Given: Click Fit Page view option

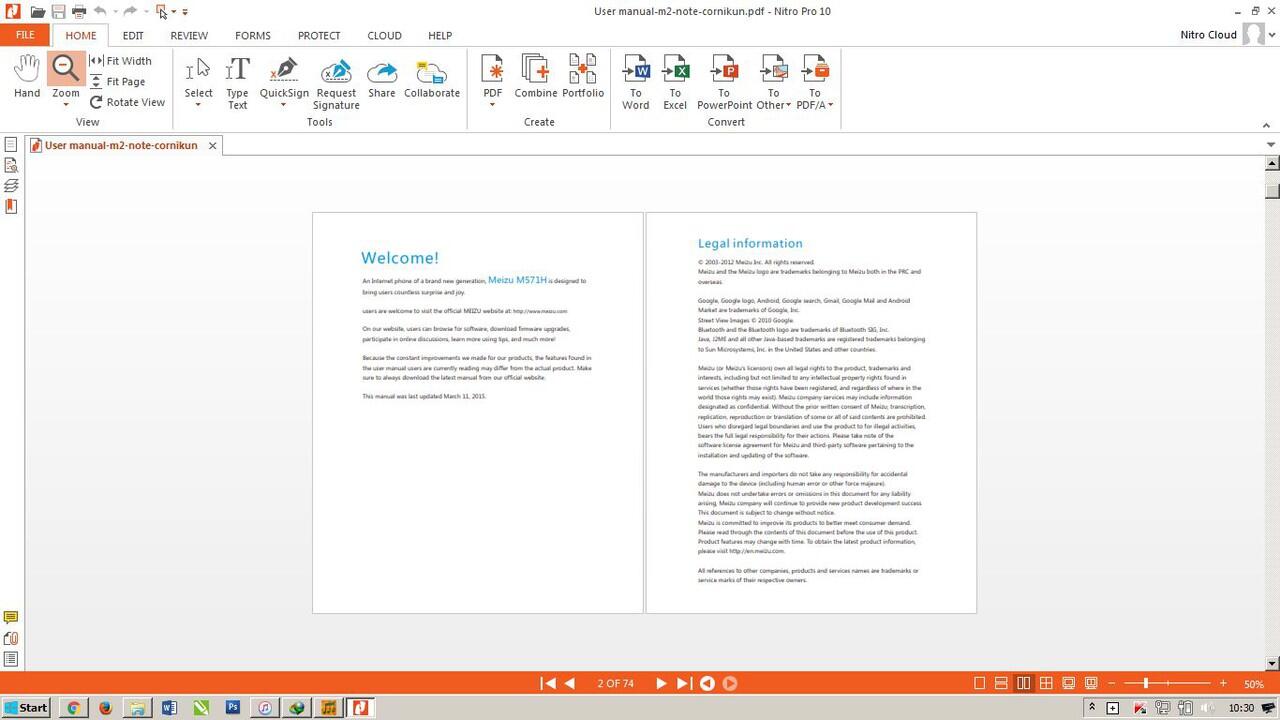Looking at the screenshot, I should tap(118, 82).
